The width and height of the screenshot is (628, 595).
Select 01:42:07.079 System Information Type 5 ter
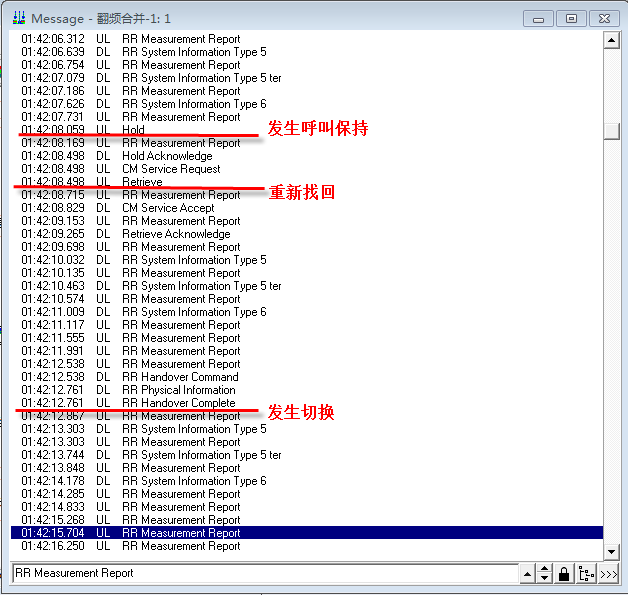click(307, 78)
